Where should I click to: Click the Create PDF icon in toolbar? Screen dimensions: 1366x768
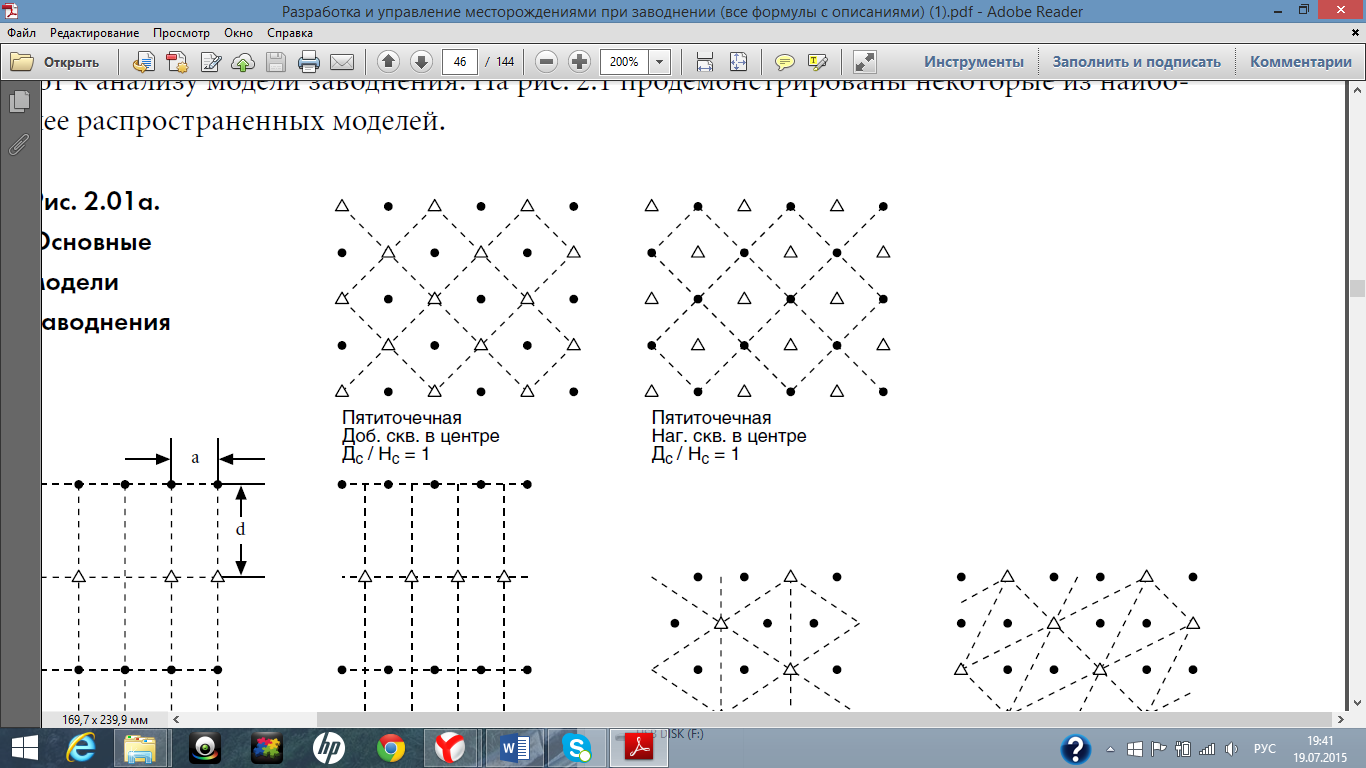(177, 62)
